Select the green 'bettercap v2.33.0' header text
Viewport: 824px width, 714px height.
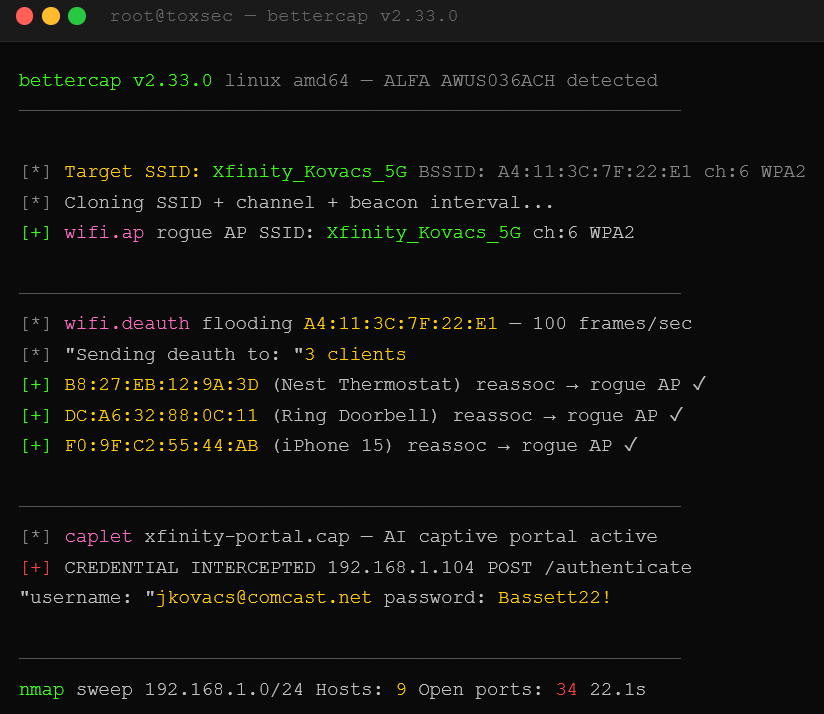coord(116,80)
